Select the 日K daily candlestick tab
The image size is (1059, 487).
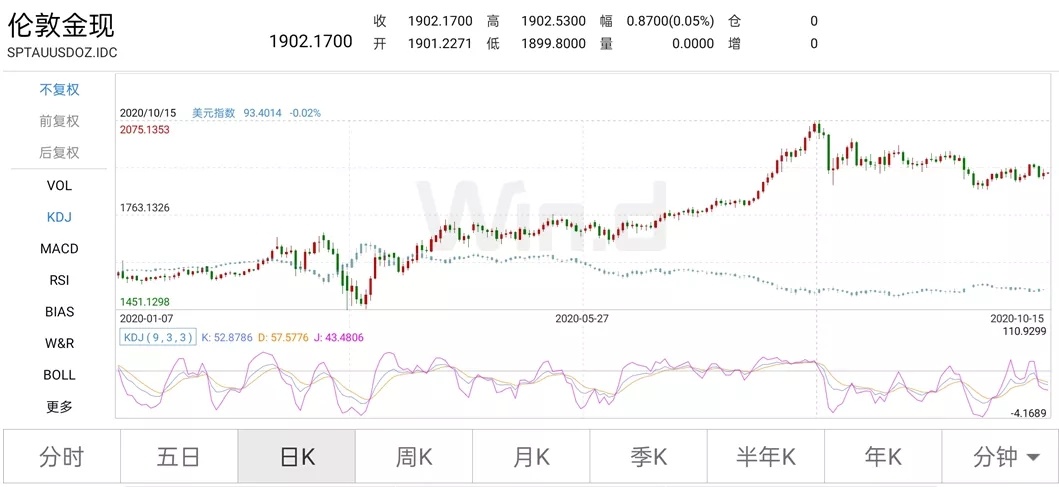tap(296, 457)
